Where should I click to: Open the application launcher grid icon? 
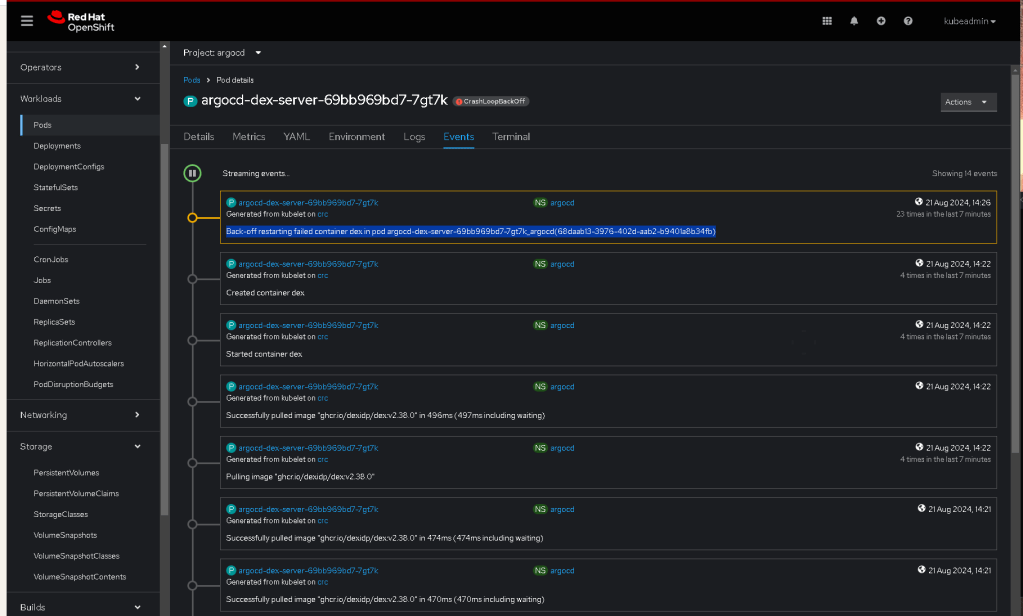827,21
